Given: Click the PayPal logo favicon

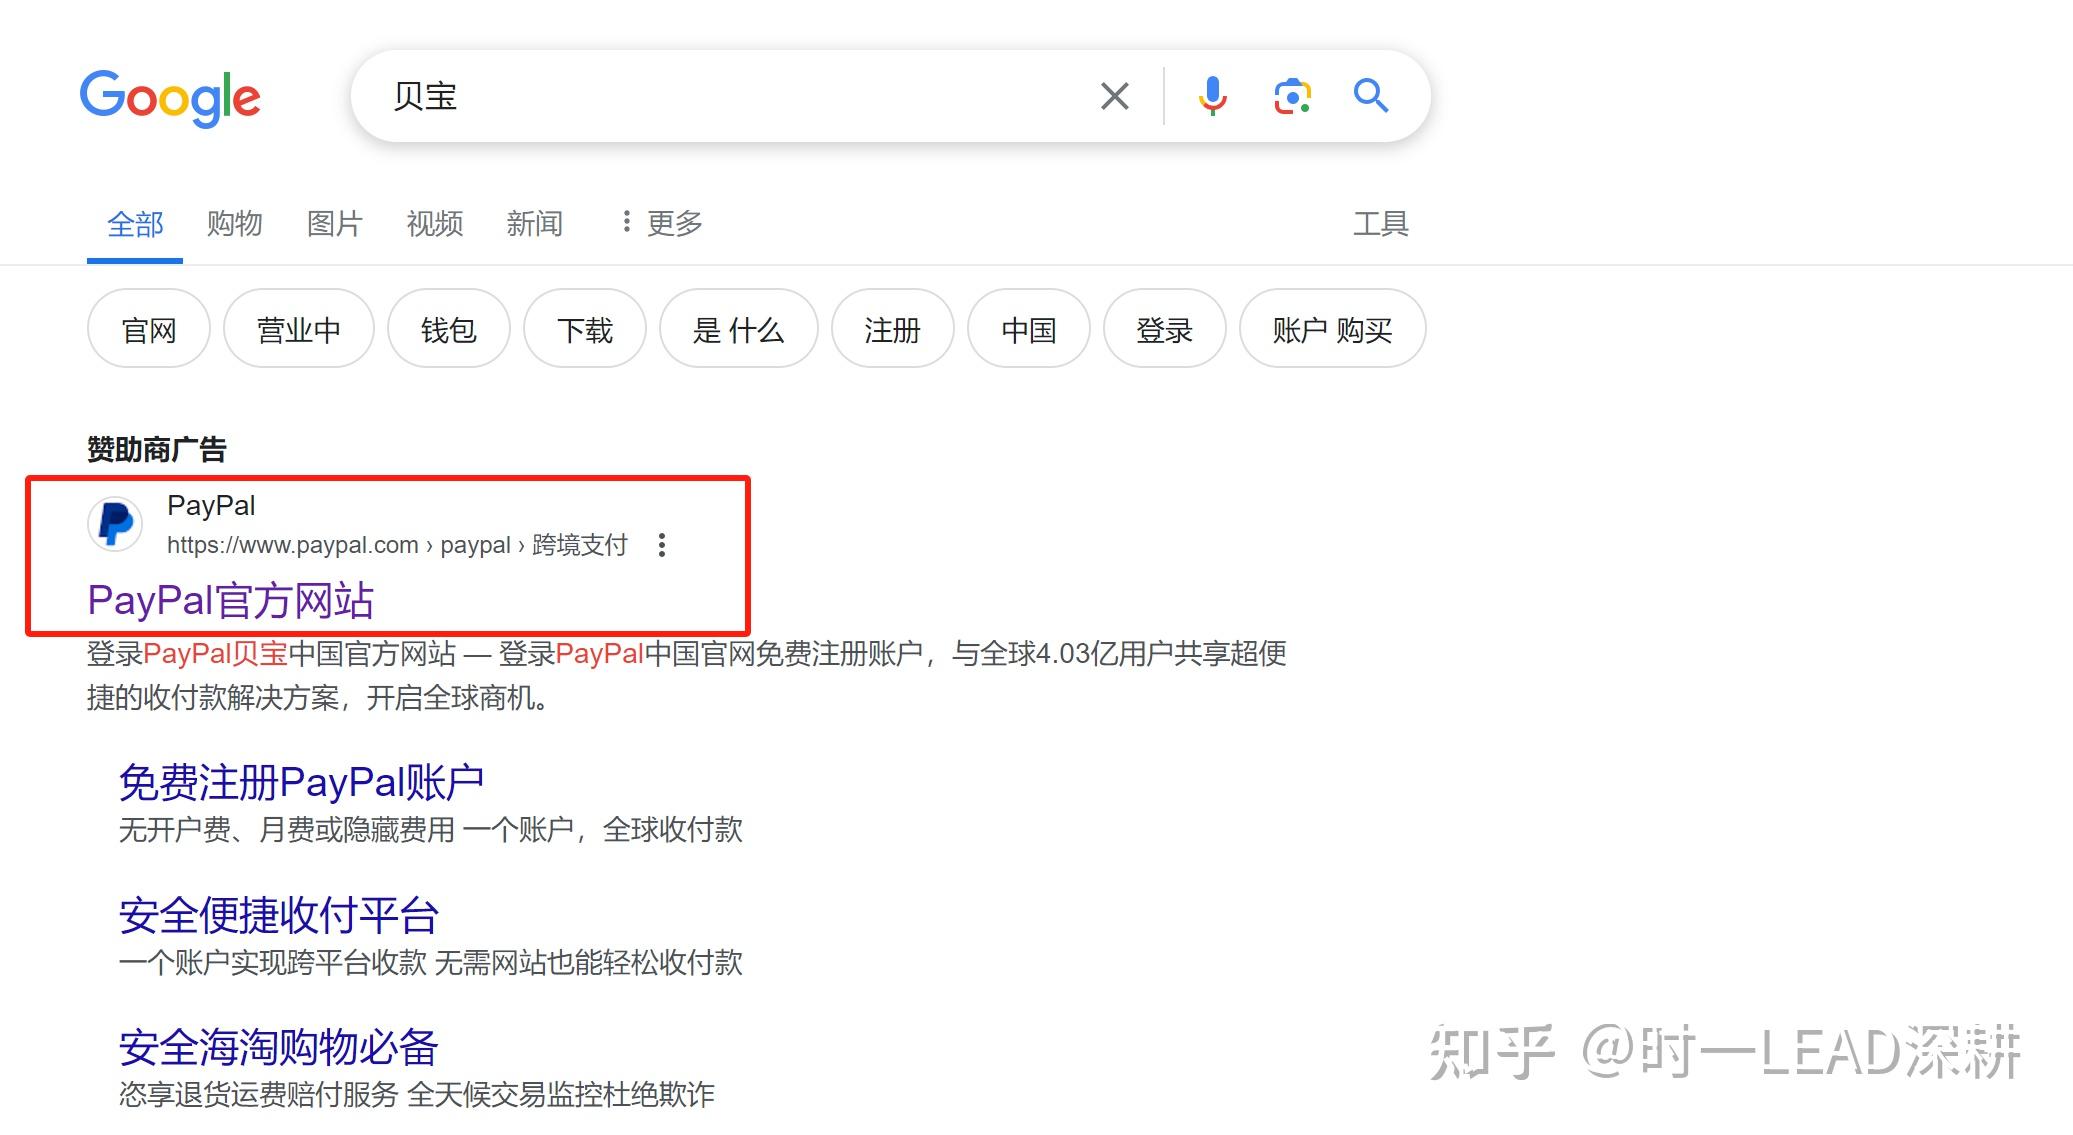Looking at the screenshot, I should 115,523.
